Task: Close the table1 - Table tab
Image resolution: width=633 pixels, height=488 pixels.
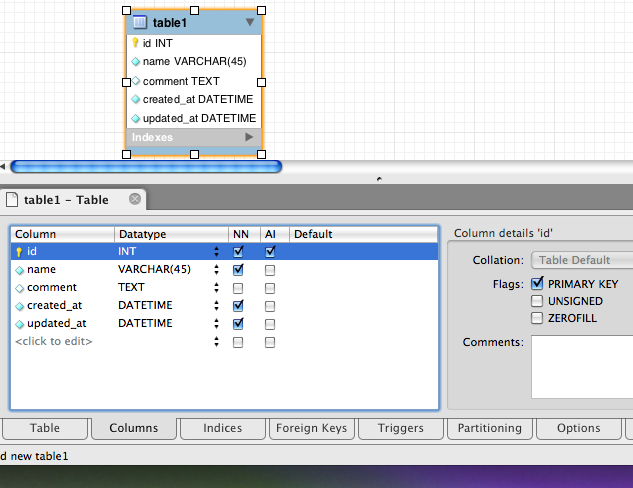Action: click(135, 199)
